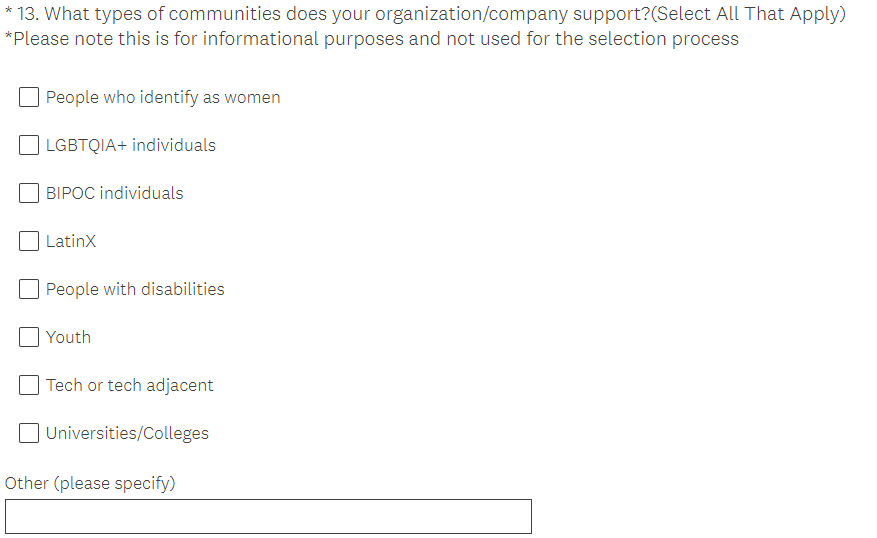Click the 'BIPOC individuals' label text
This screenshot has width=877, height=538.
coord(115,193)
